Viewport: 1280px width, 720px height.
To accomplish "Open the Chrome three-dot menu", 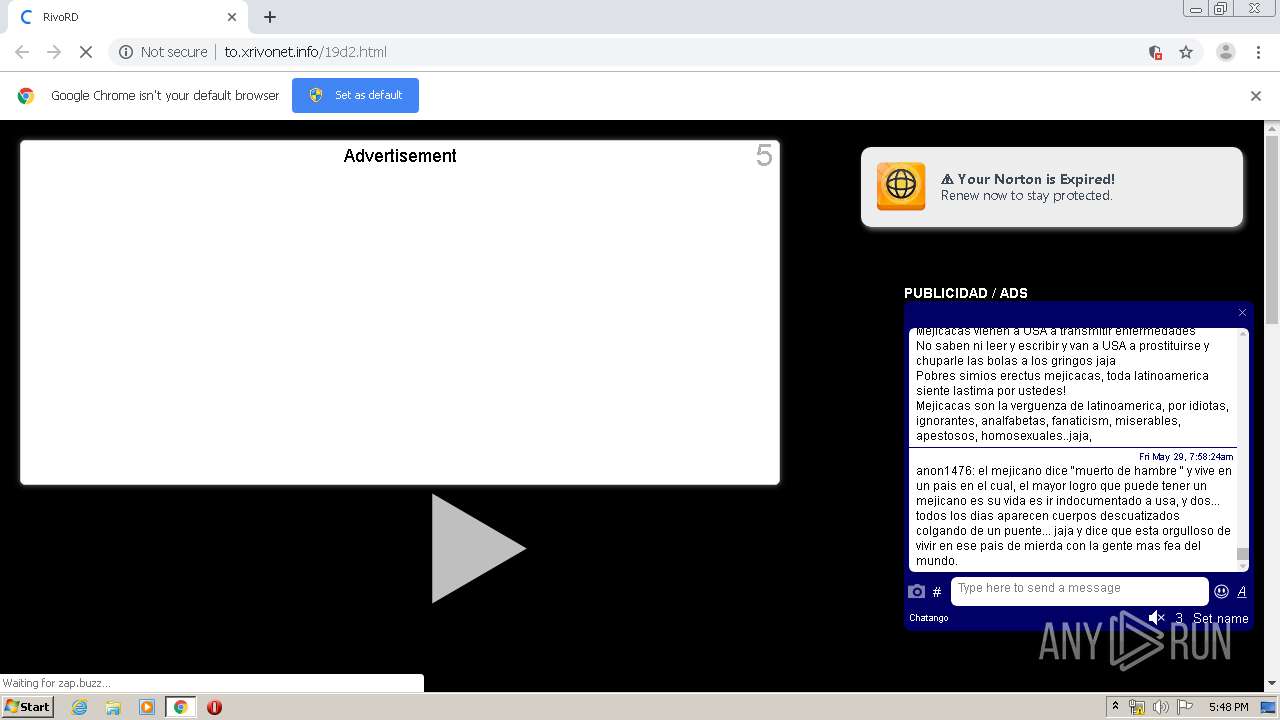I will pos(1259,52).
